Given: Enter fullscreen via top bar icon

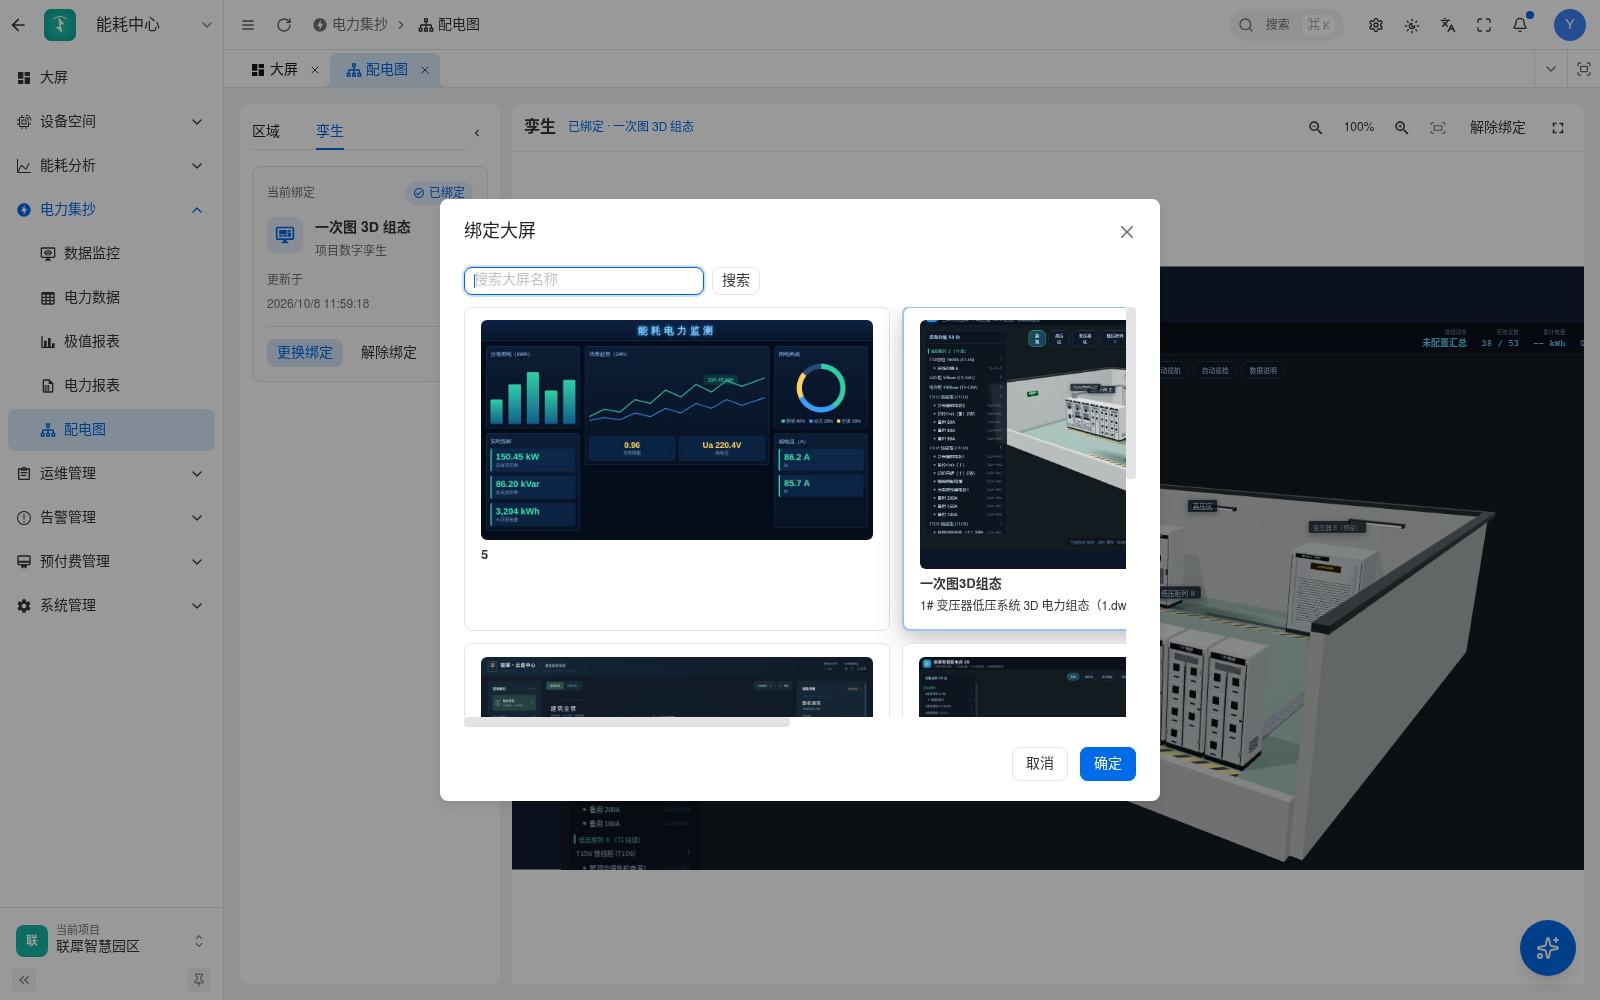Looking at the screenshot, I should 1484,25.
